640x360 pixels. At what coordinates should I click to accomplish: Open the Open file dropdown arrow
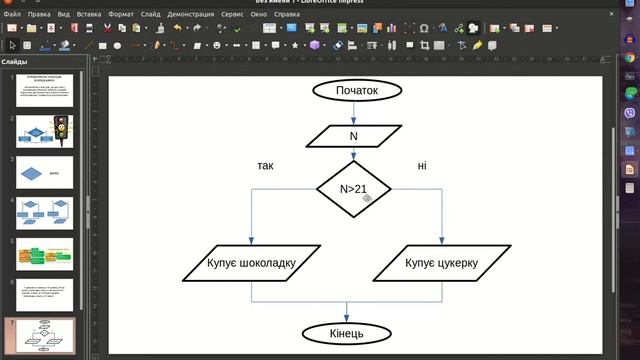click(x=41, y=28)
